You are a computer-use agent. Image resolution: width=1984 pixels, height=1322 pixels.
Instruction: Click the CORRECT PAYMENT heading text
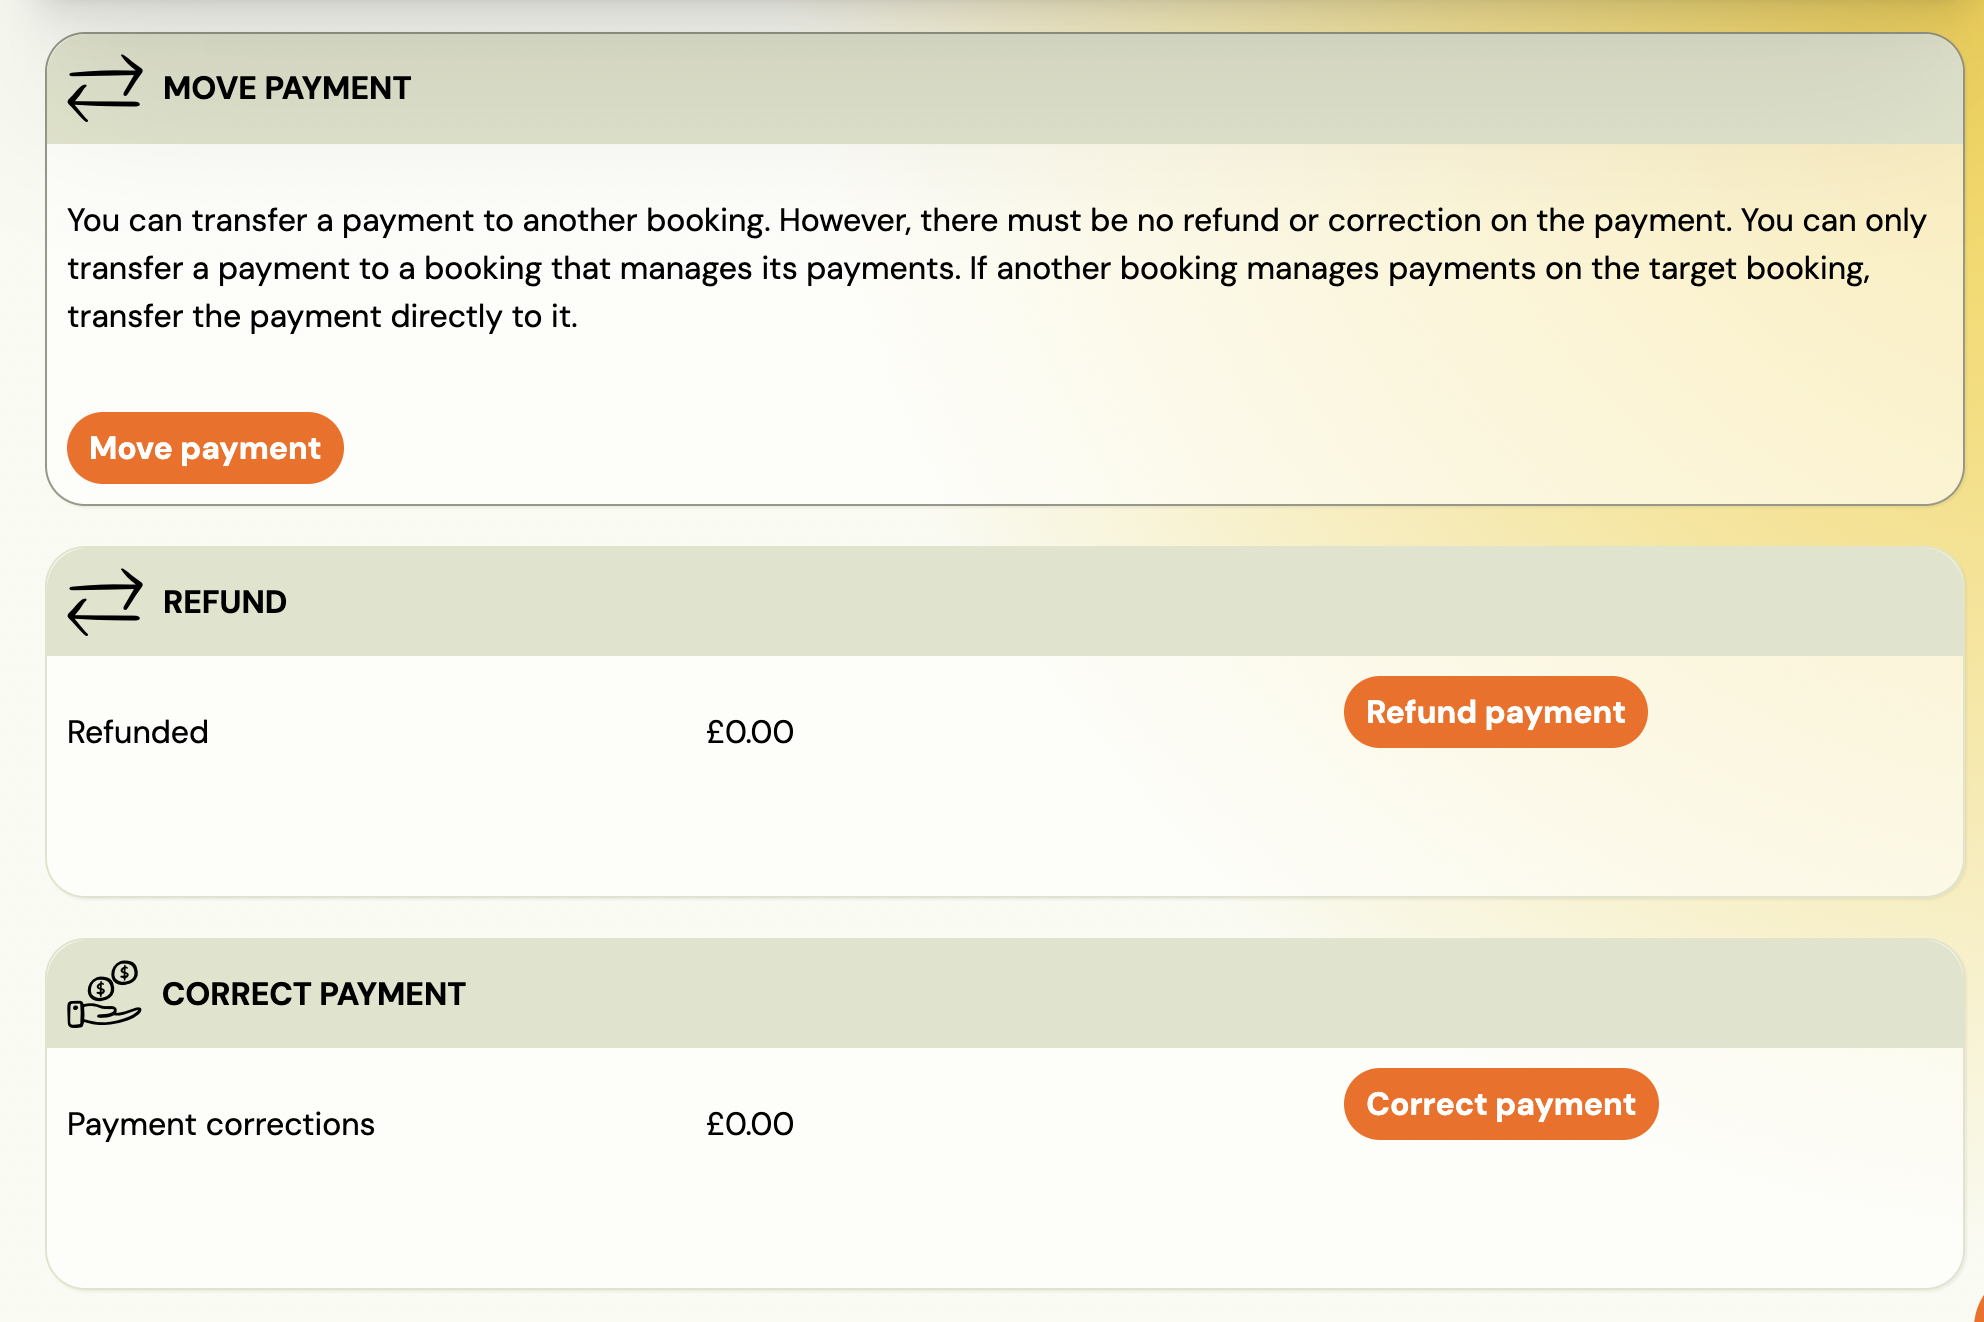(x=313, y=994)
